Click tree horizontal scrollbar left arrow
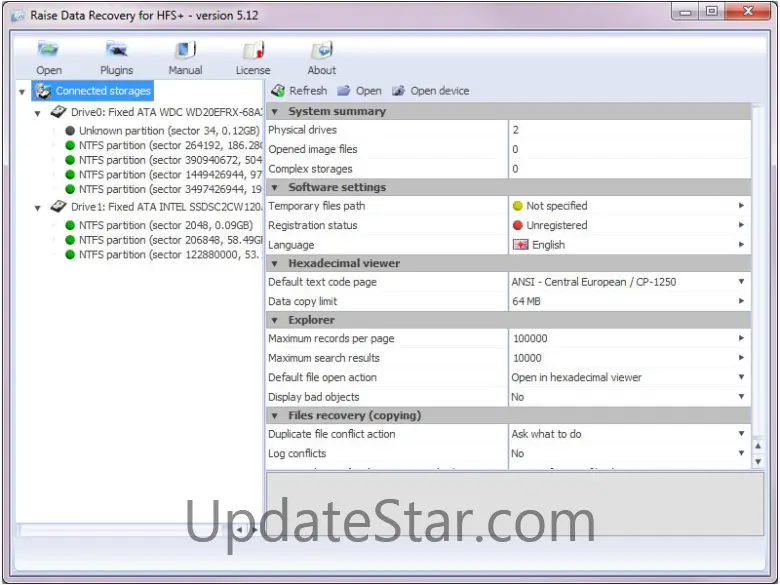780x585 pixels. (239, 530)
